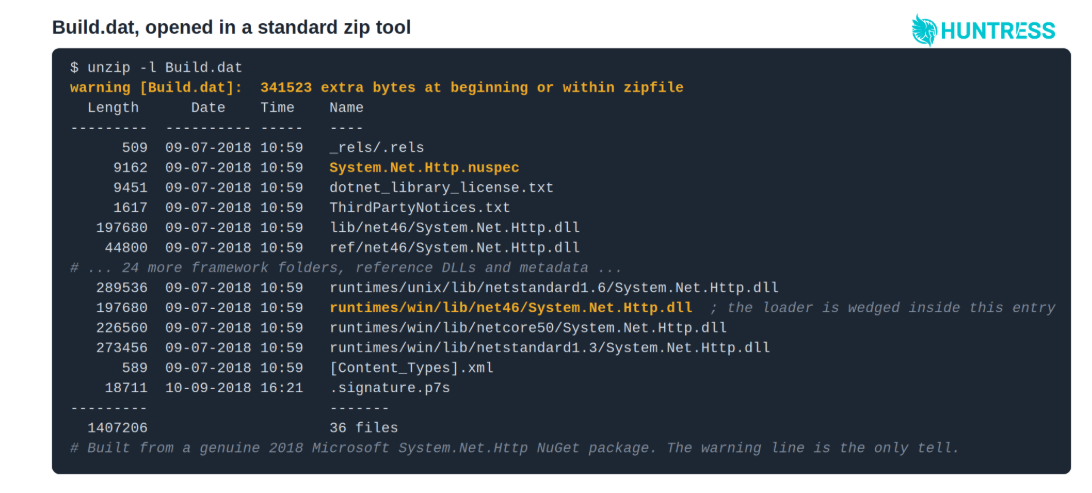Click the '24 more framework folders' comment line
The image size is (1092, 493).
tap(346, 268)
